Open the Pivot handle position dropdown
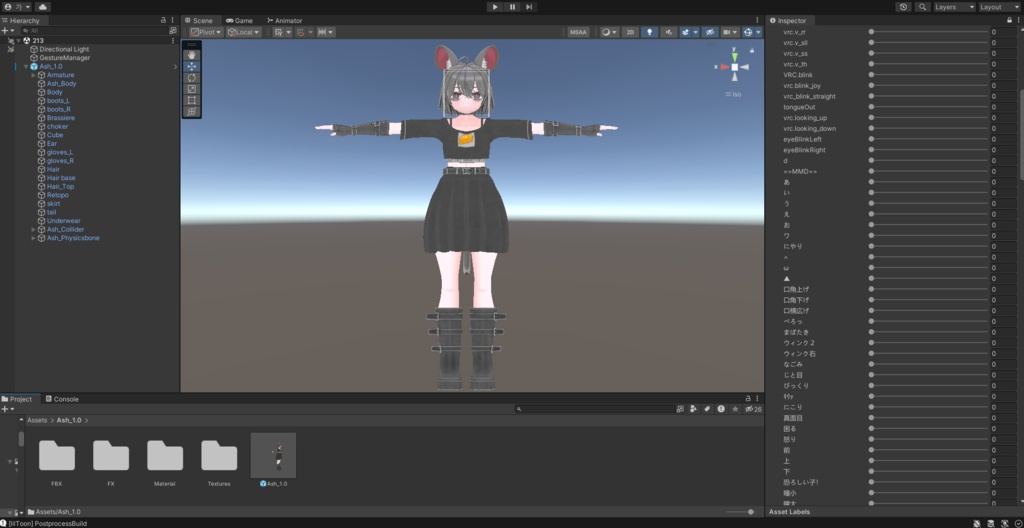The height and width of the screenshot is (528, 1024). [206, 32]
